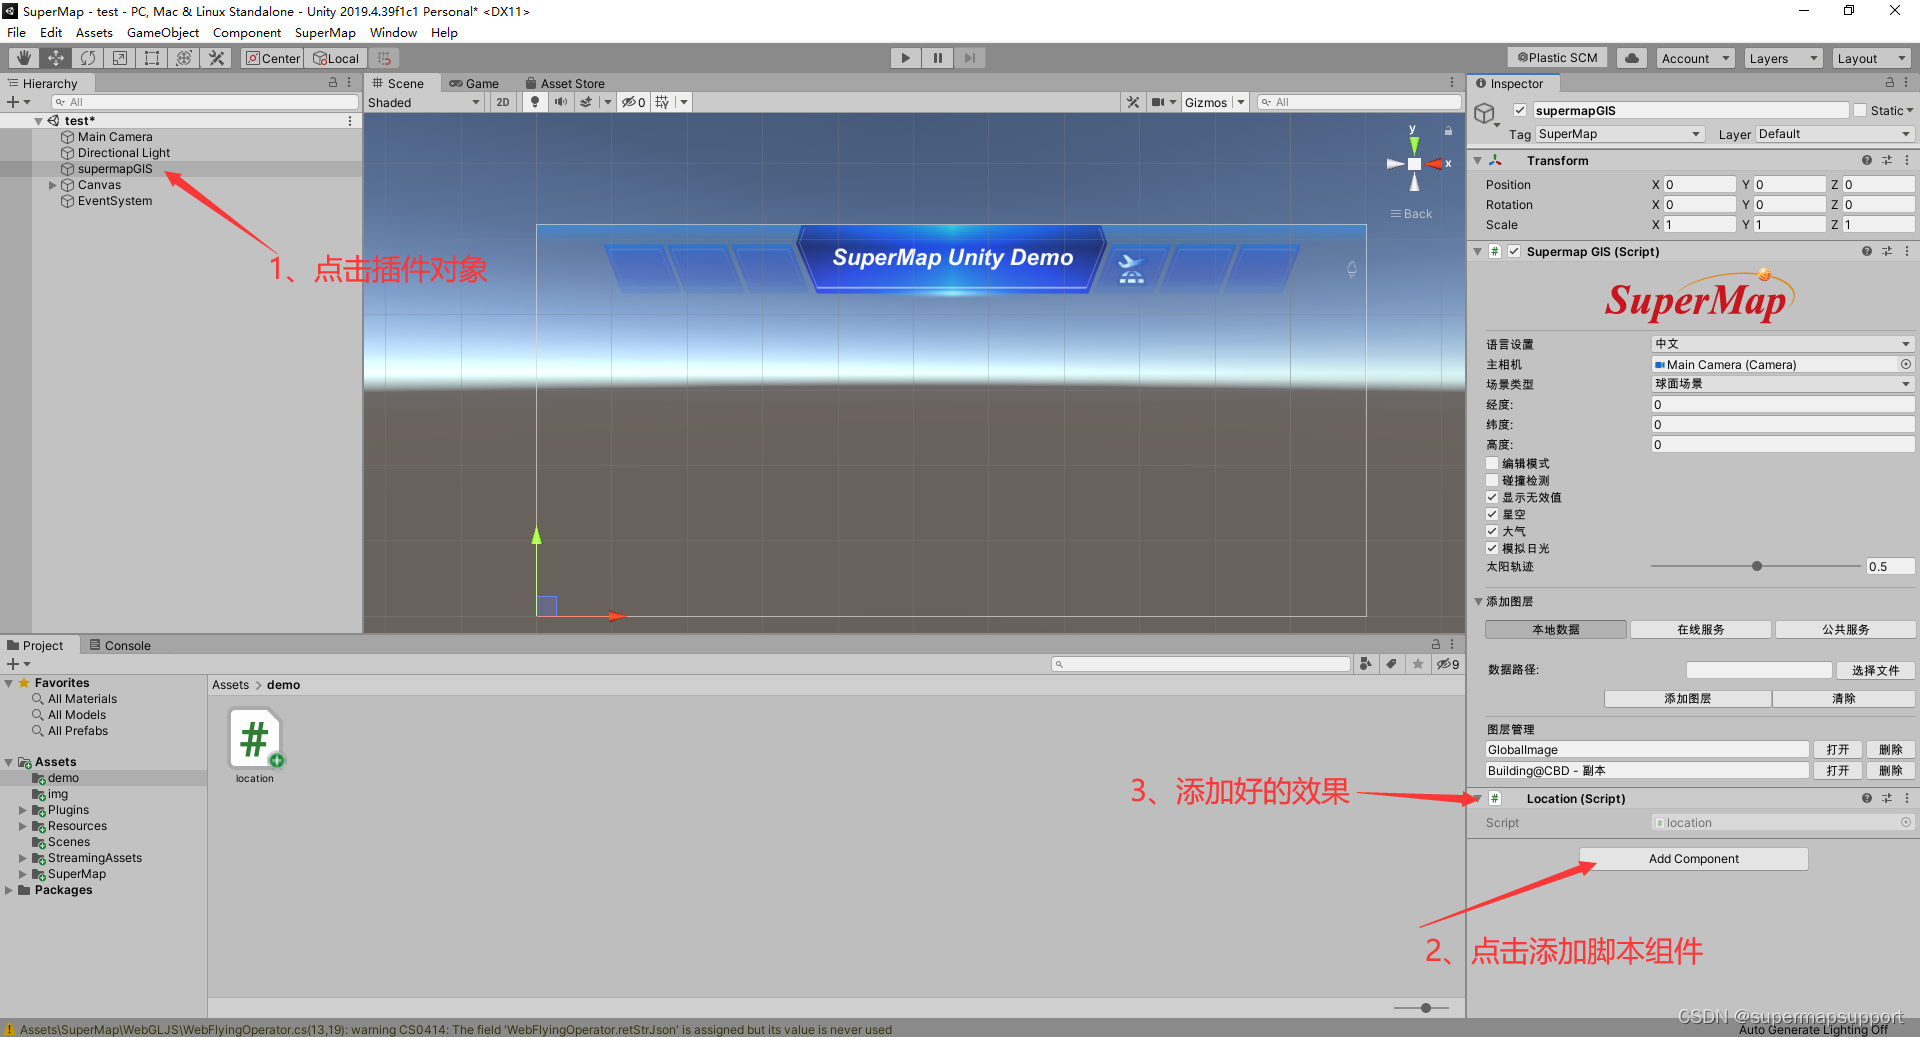Viewport: 1920px width, 1037px height.
Task: Lock the Hierarchy panel
Action: point(333,83)
